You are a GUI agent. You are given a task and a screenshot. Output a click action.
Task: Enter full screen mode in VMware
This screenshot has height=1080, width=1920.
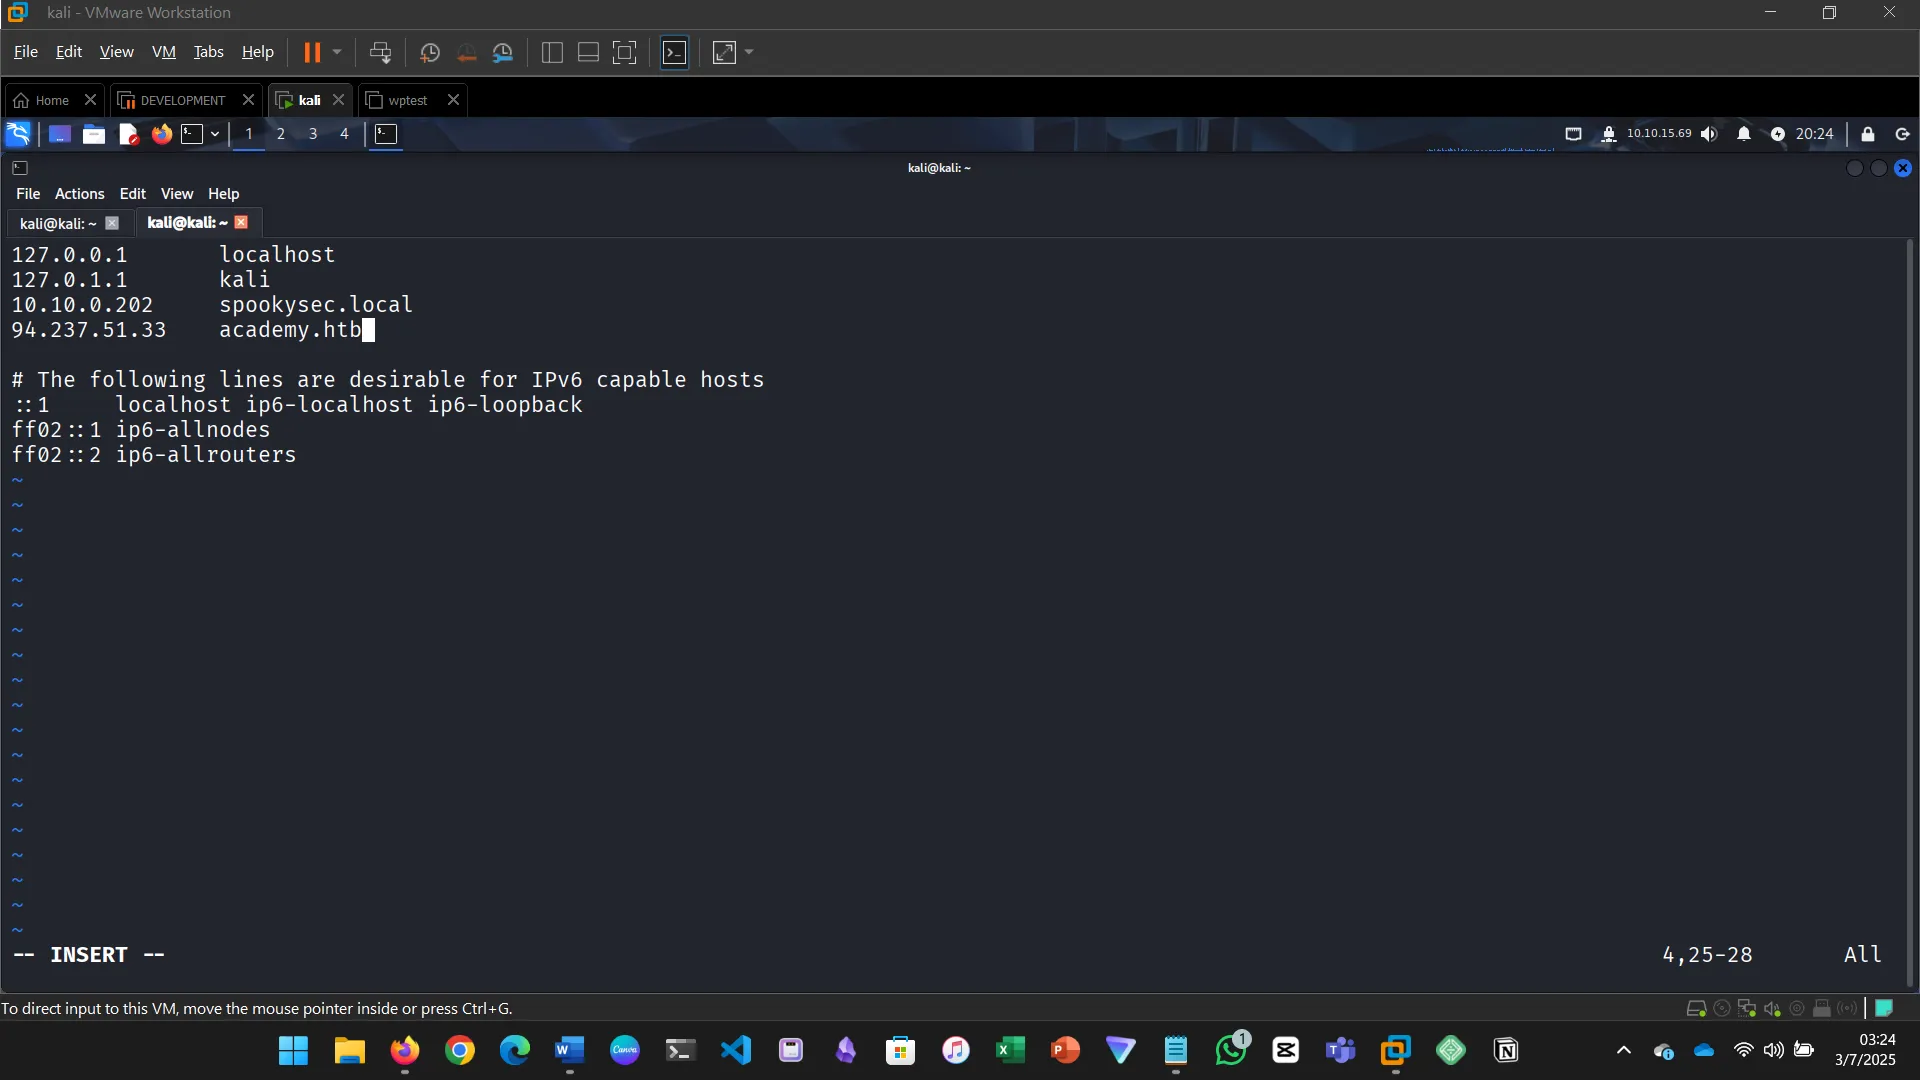(624, 52)
